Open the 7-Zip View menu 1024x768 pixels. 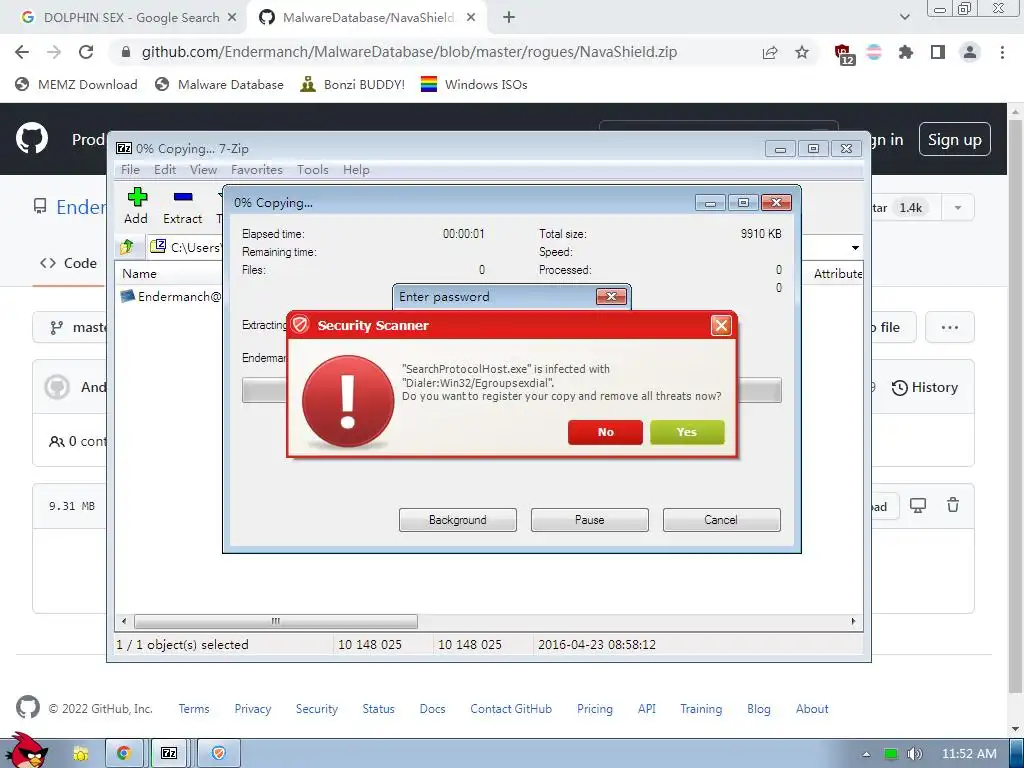204,170
